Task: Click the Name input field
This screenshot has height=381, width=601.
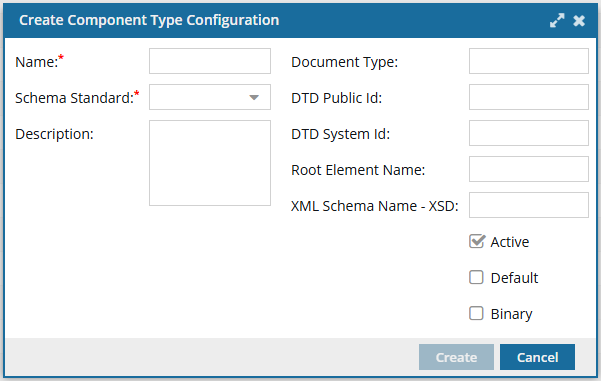Action: point(210,61)
